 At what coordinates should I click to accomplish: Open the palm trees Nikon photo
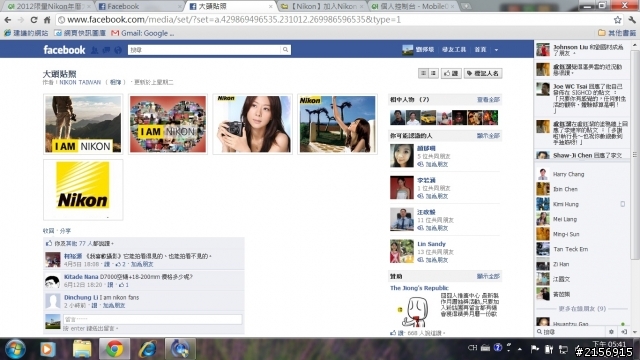click(337, 124)
